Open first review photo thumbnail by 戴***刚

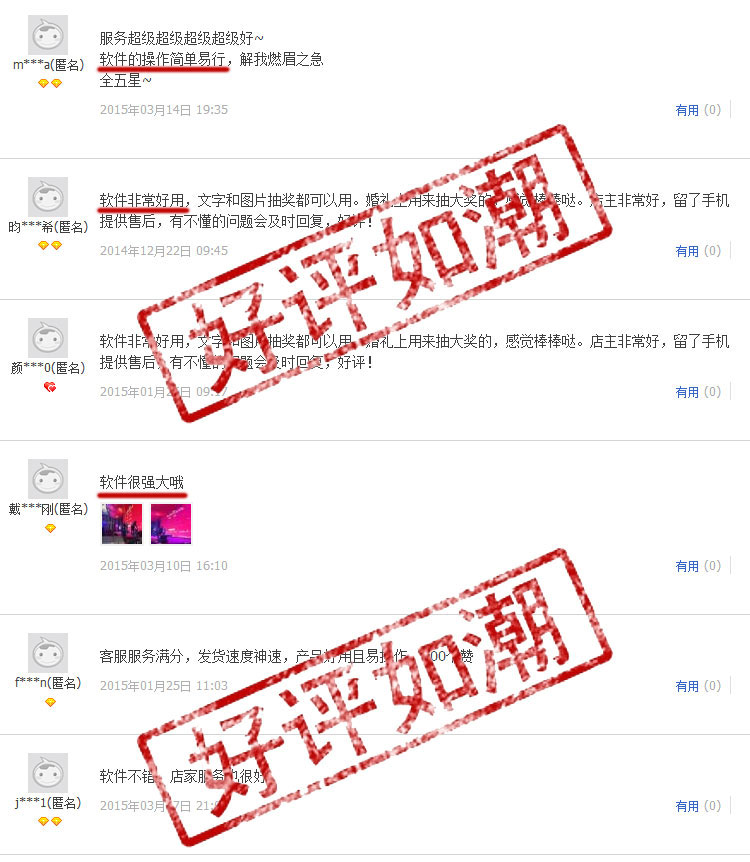[122, 524]
